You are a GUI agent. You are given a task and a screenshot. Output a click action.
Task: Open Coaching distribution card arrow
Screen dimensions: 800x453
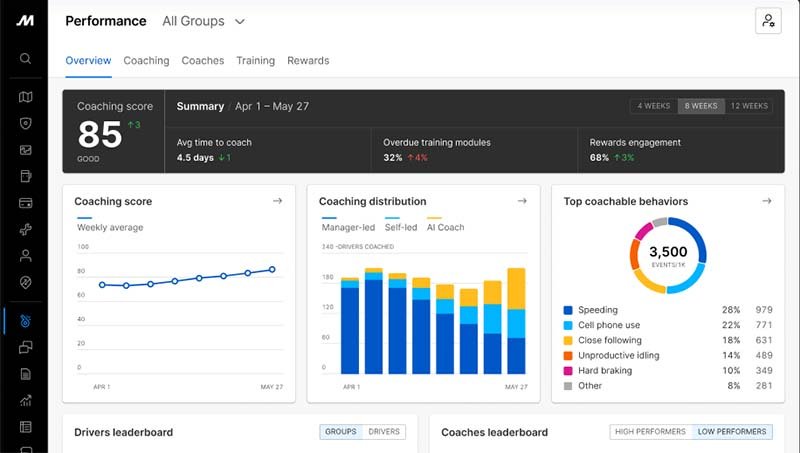point(521,201)
